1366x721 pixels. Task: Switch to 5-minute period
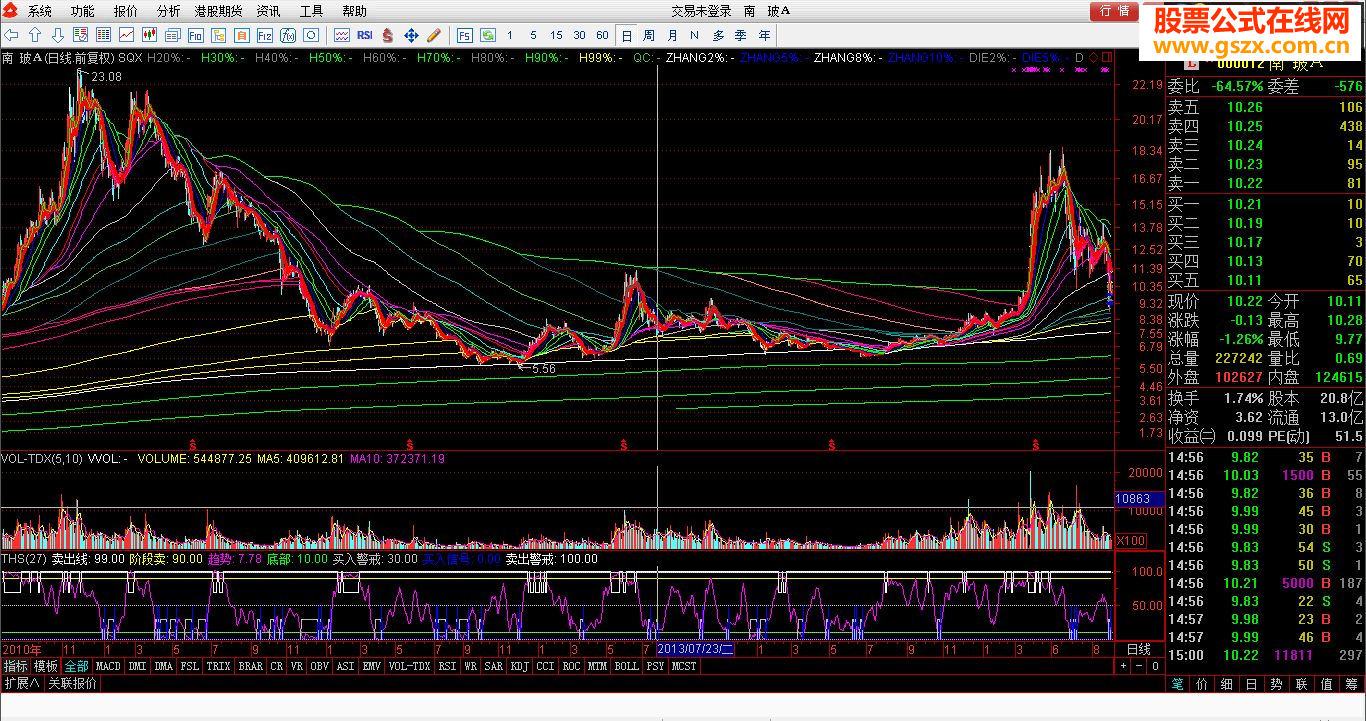pos(533,36)
